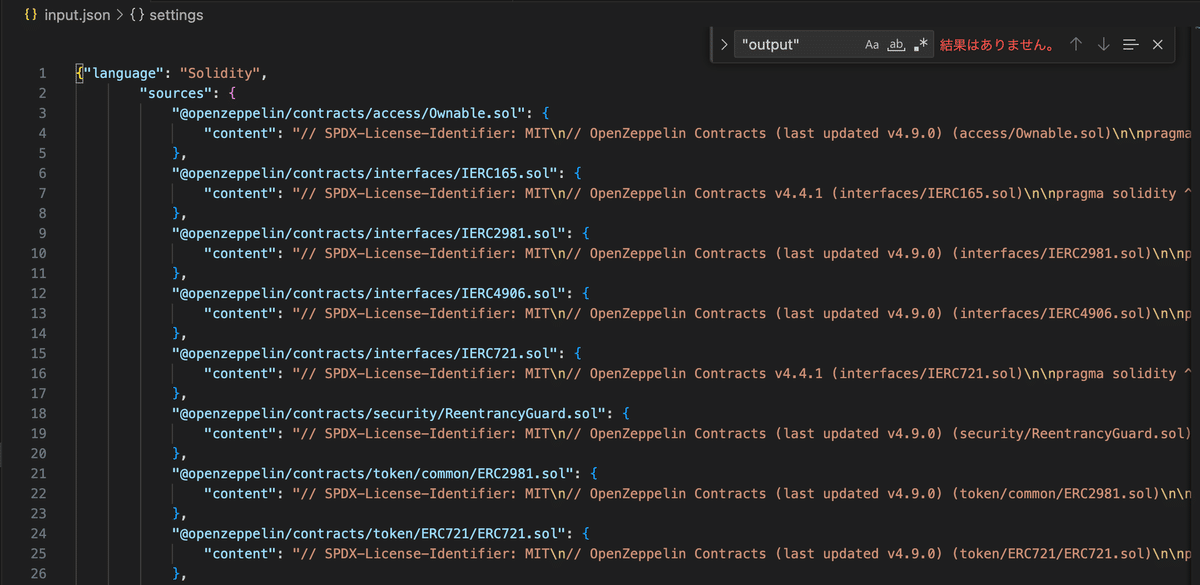
Task: Go to previous match arrow
Action: pyautogui.click(x=1076, y=45)
